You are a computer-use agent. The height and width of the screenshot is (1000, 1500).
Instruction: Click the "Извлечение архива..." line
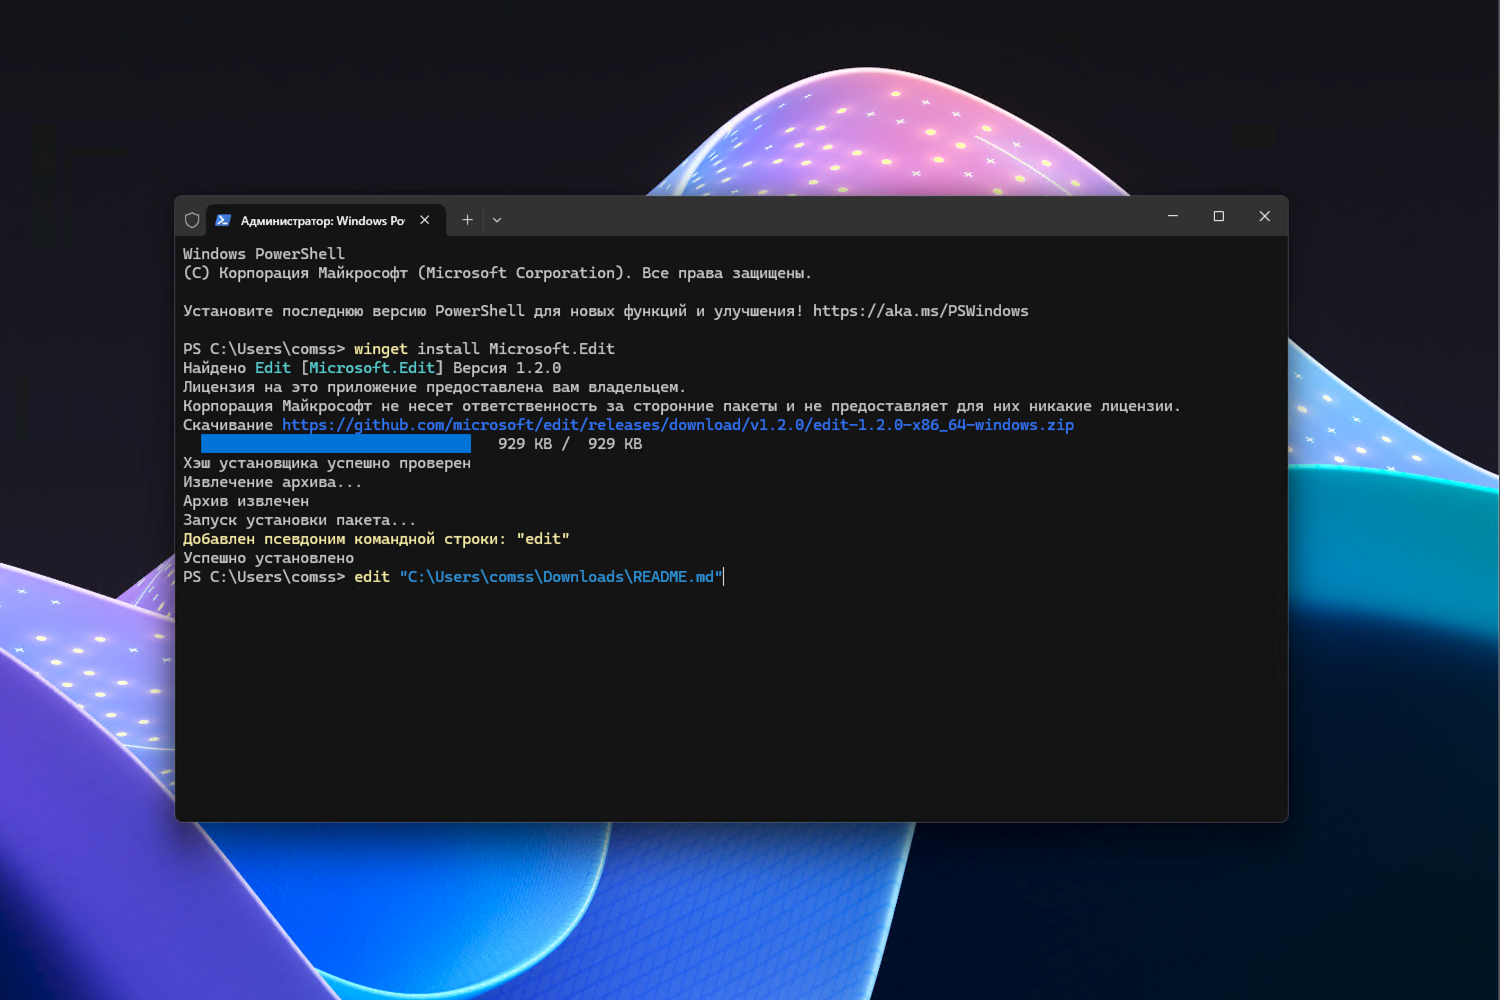coord(273,482)
